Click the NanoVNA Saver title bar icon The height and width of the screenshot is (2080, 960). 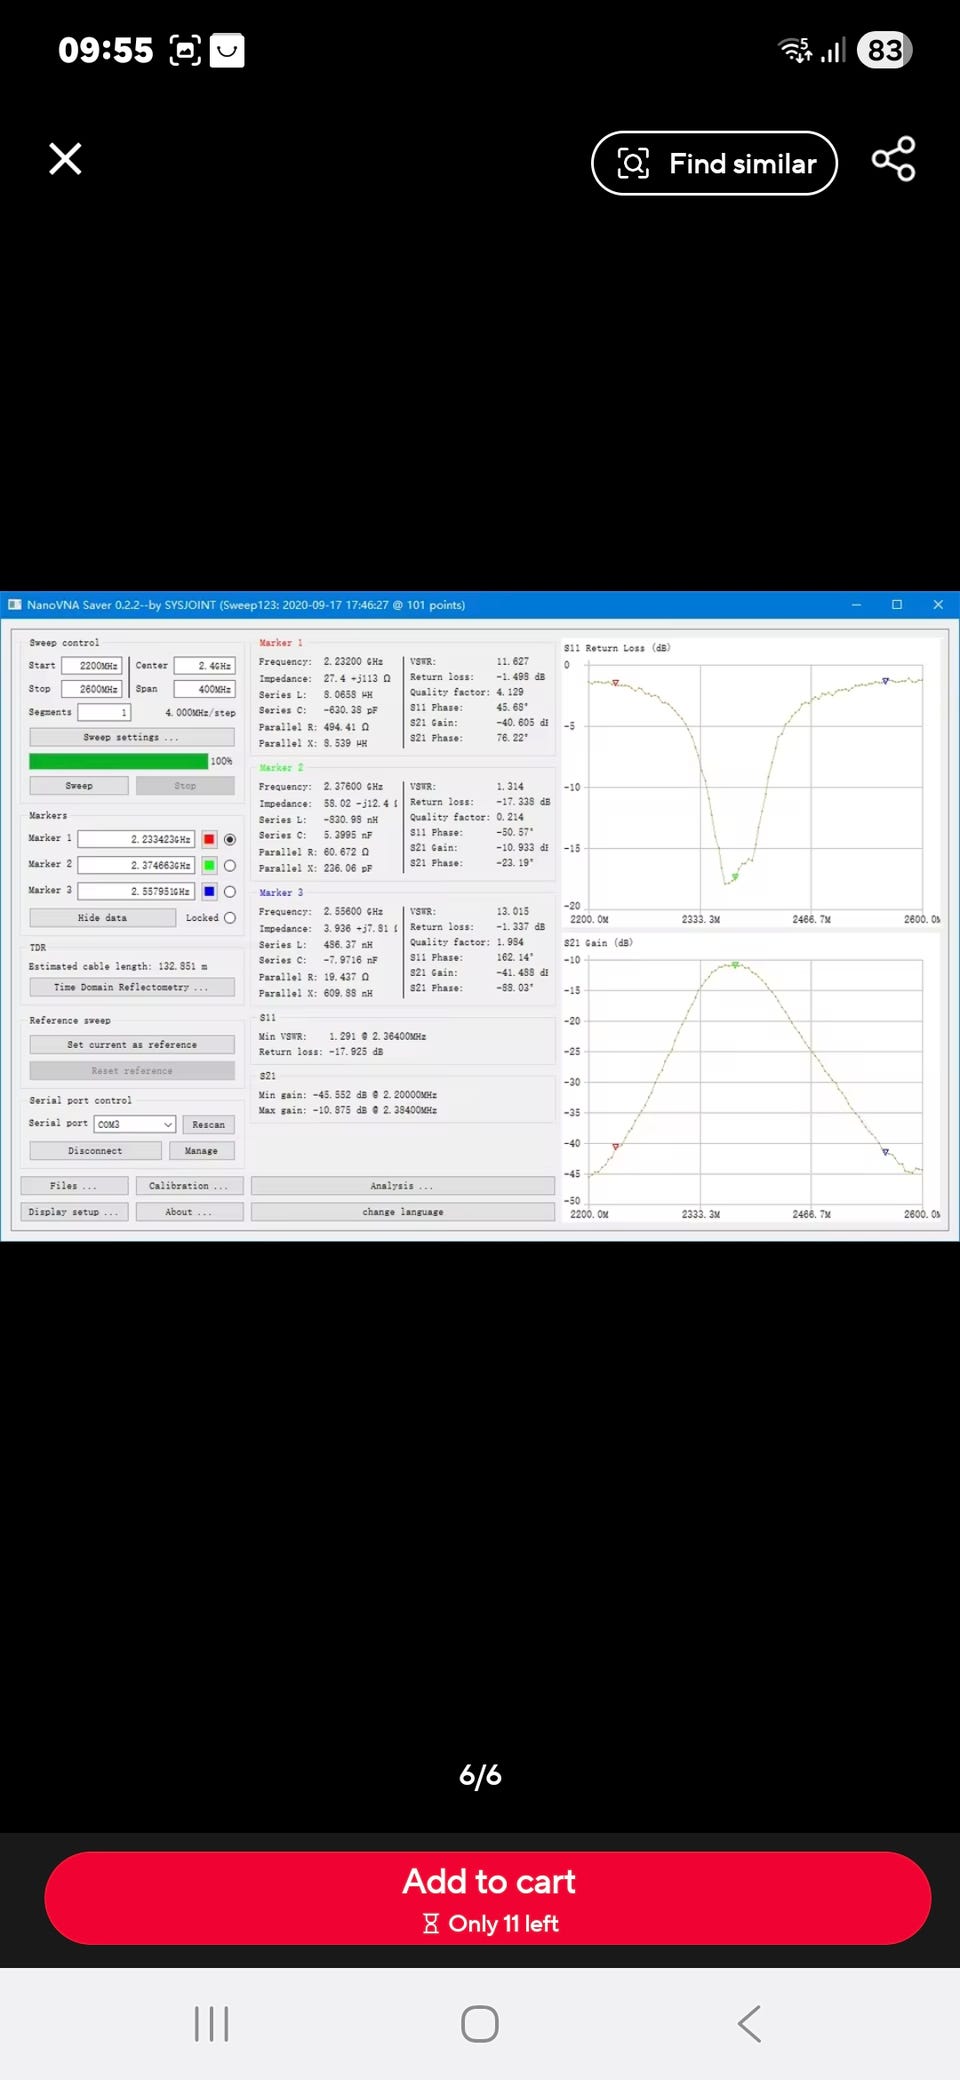tap(15, 605)
